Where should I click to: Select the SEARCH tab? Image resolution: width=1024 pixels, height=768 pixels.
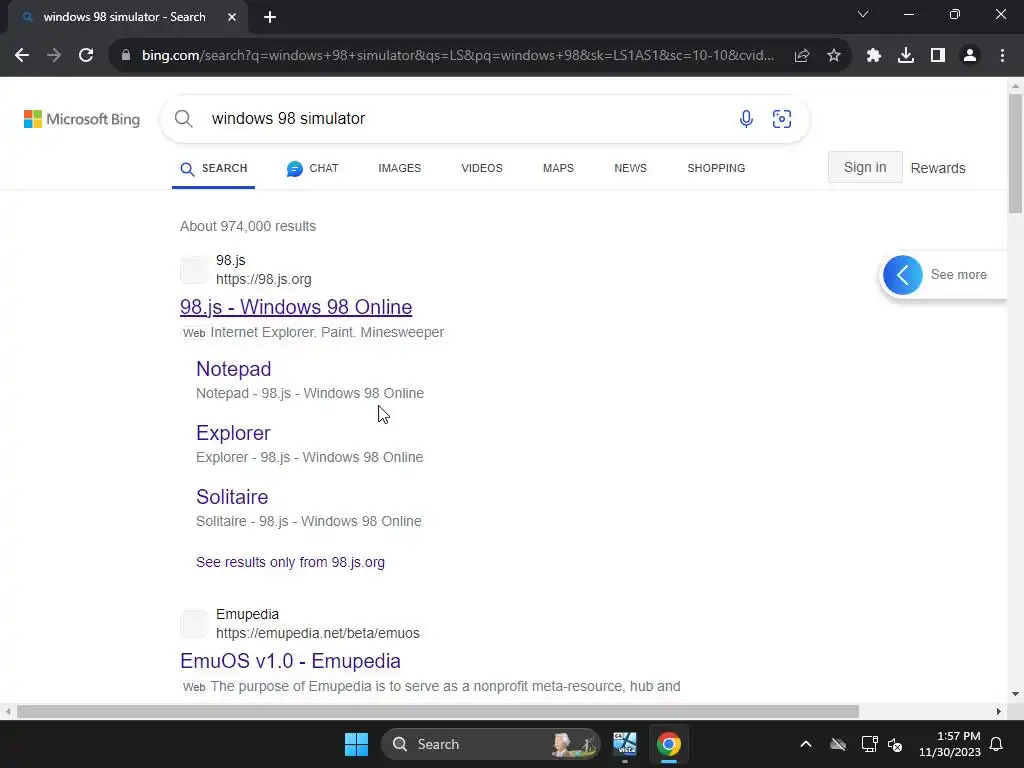pos(214,168)
